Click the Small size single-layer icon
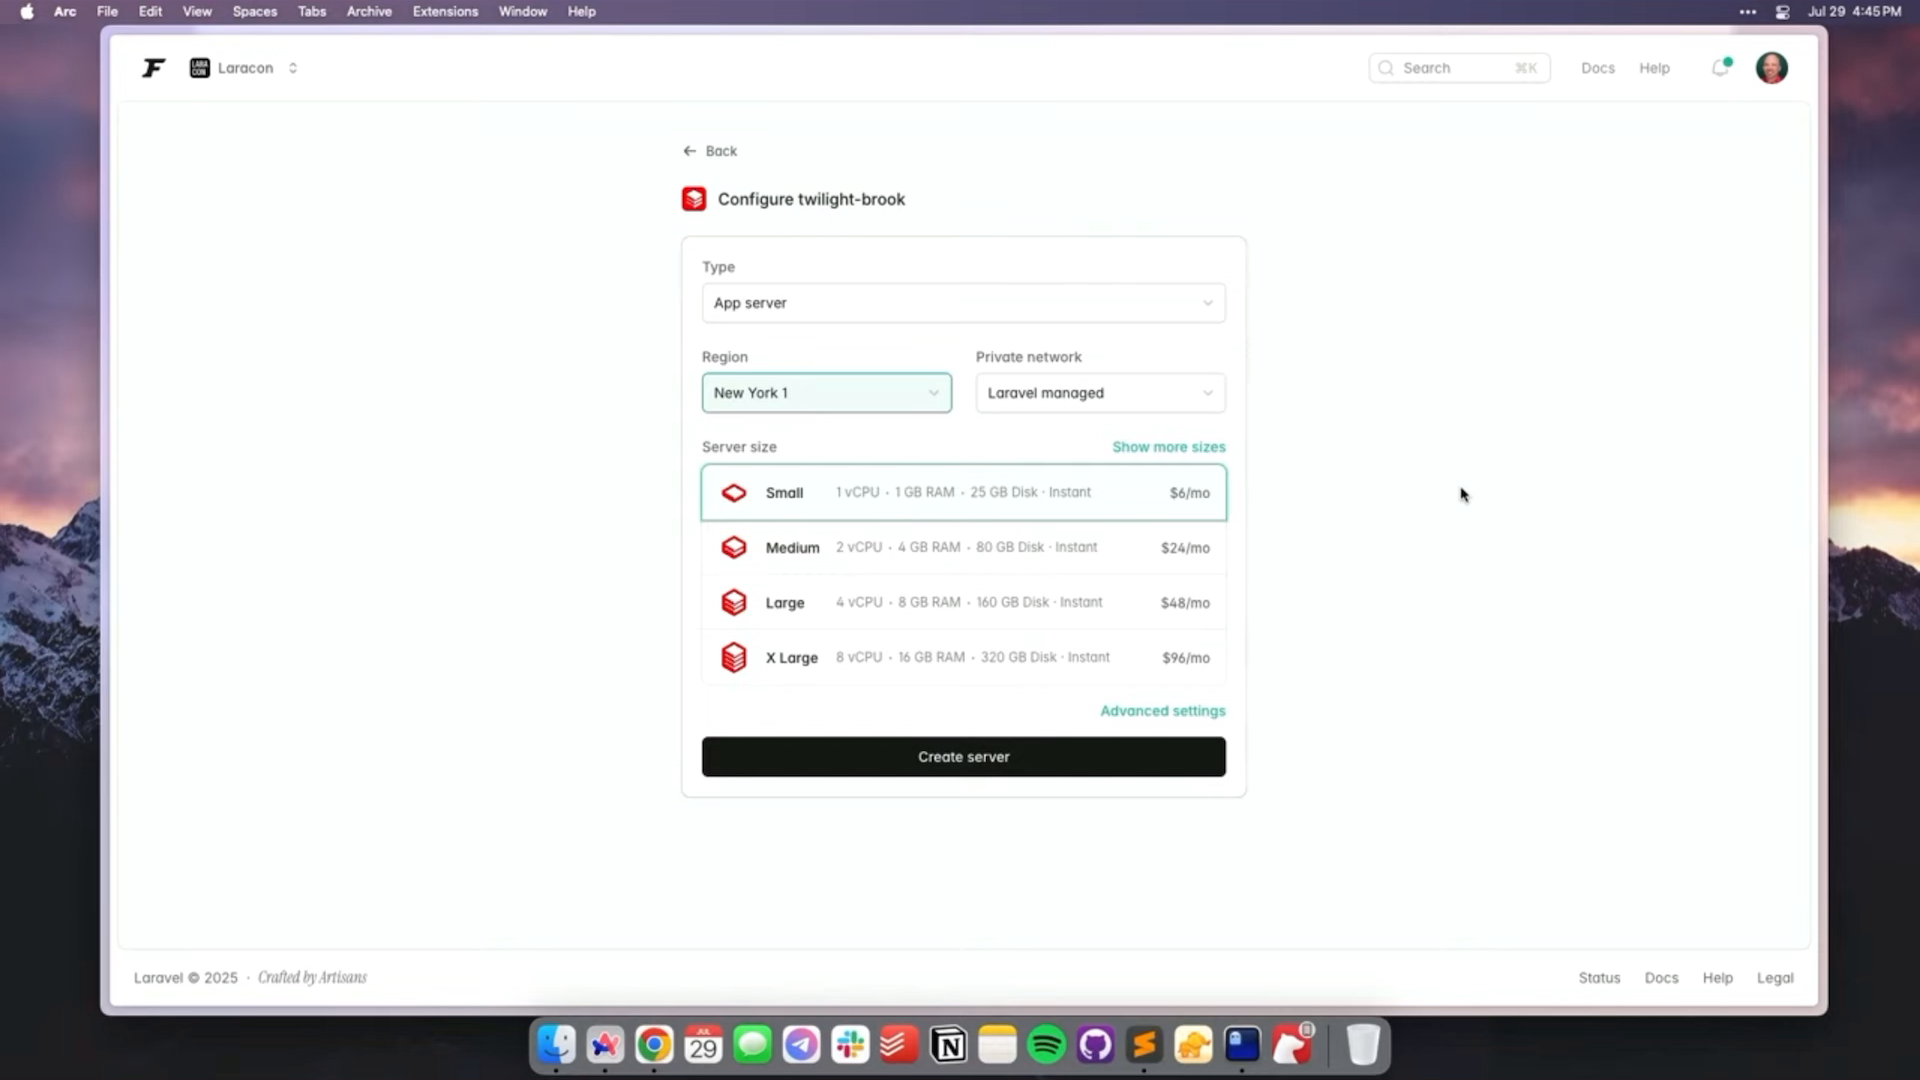Viewport: 1920px width, 1080px height. (734, 493)
